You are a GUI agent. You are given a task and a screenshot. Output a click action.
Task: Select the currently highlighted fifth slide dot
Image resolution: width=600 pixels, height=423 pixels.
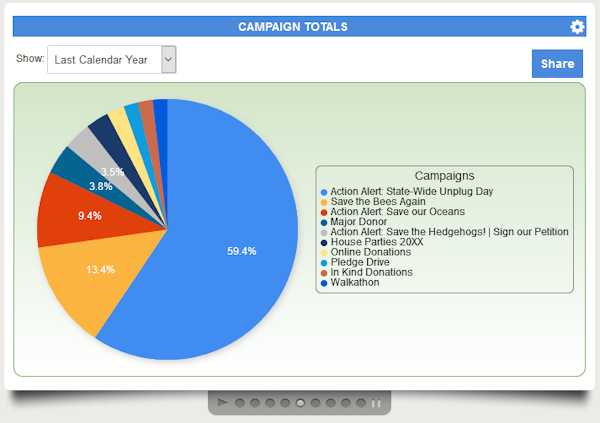[x=301, y=403]
